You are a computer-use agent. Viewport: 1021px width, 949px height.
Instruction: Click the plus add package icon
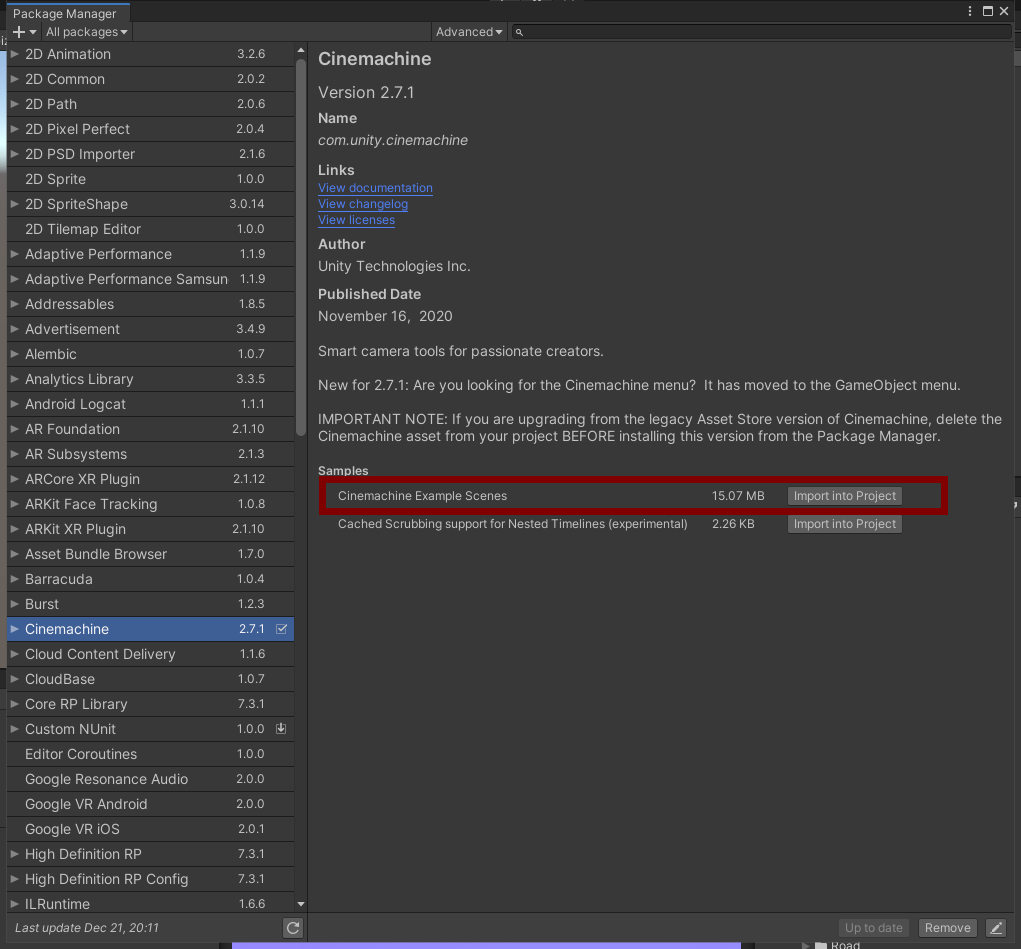24,32
